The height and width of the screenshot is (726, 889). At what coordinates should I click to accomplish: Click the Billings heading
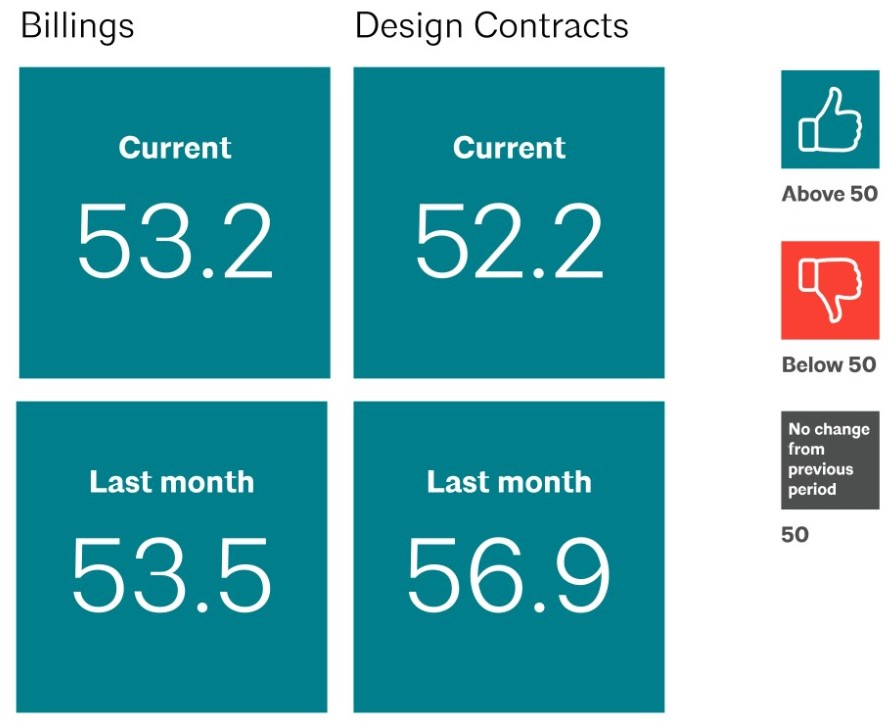77,26
